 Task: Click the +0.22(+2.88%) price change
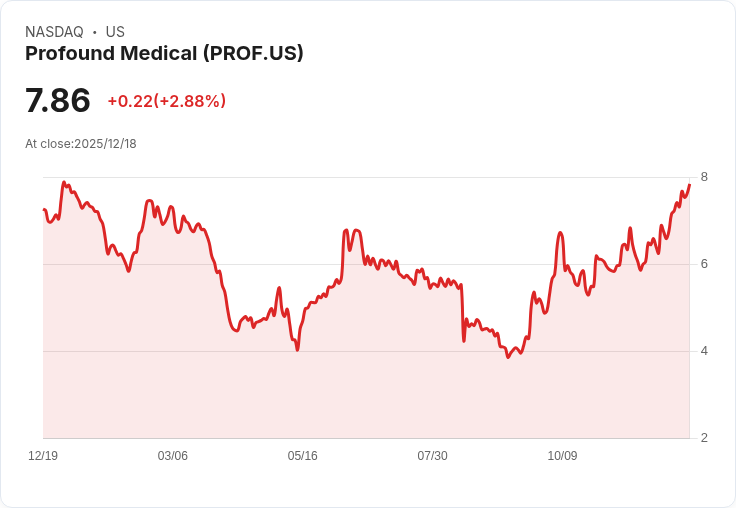[167, 101]
